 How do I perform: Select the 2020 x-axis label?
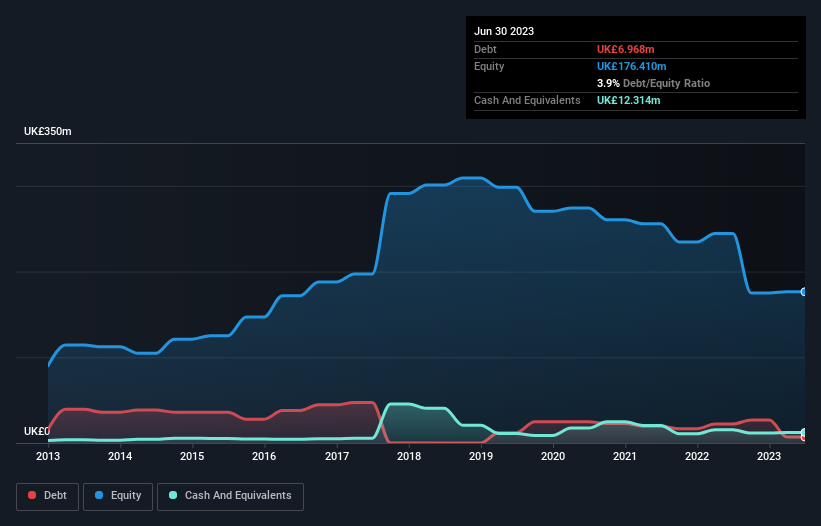tap(553, 456)
